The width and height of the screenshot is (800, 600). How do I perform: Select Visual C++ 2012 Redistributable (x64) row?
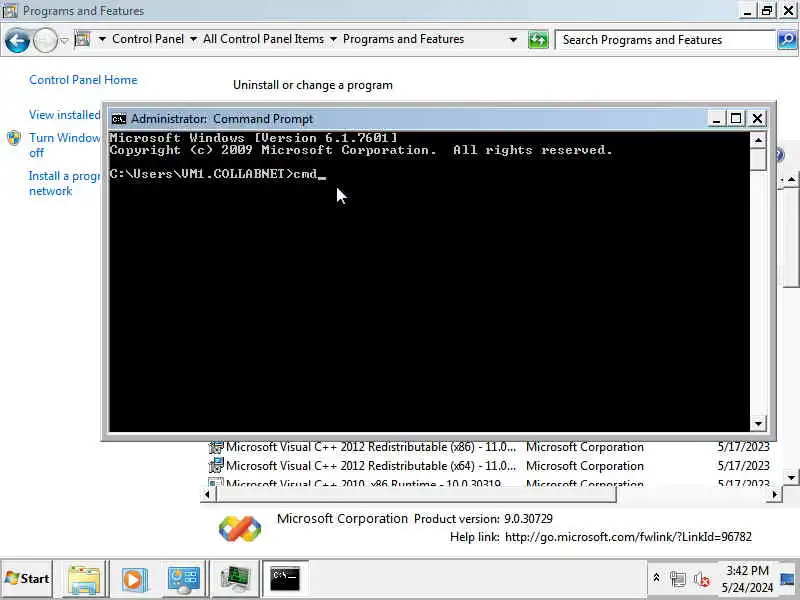click(489, 466)
